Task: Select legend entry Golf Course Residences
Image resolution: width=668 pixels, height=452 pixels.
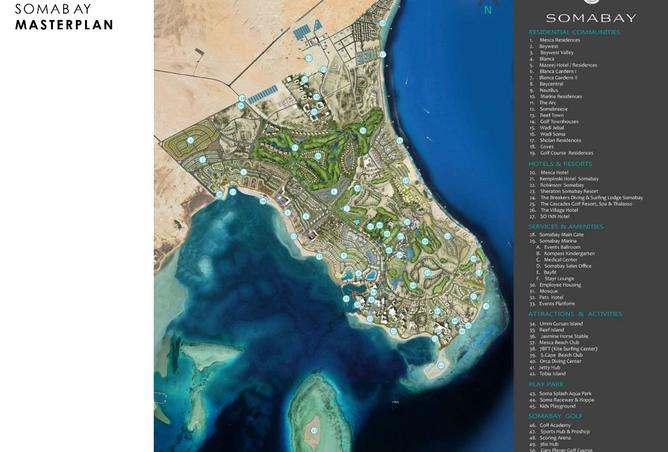Action: 561,153
